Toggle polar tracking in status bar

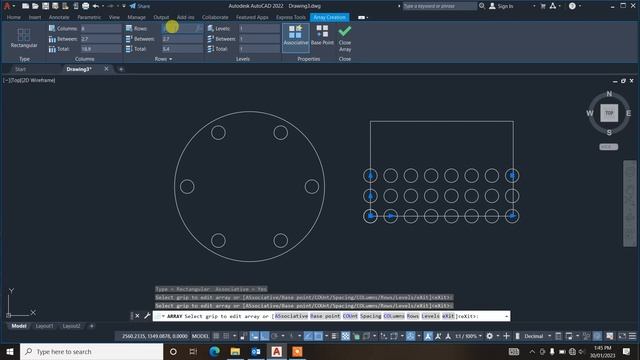[274, 336]
